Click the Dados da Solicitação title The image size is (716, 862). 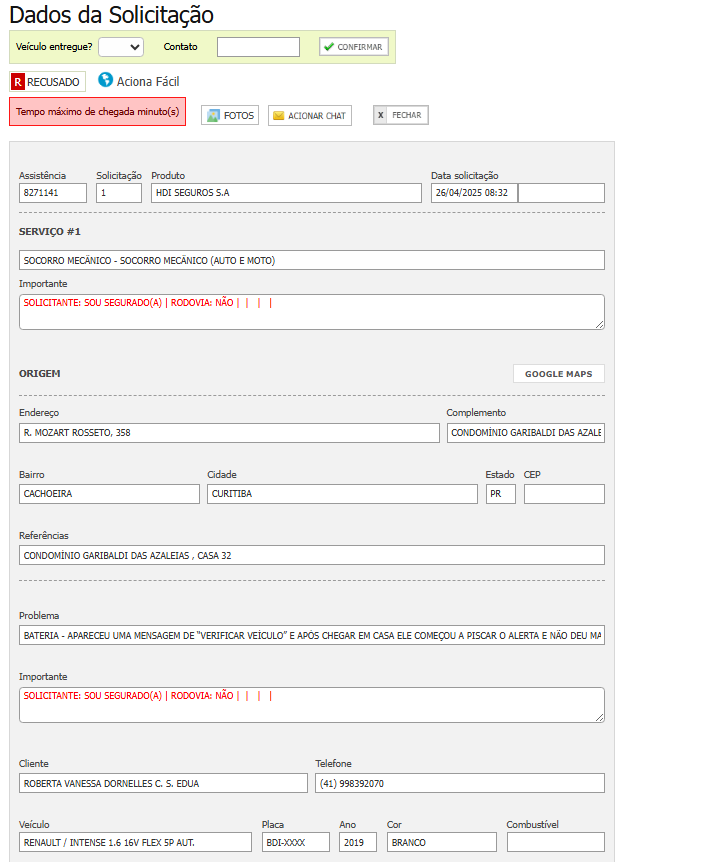tap(112, 15)
